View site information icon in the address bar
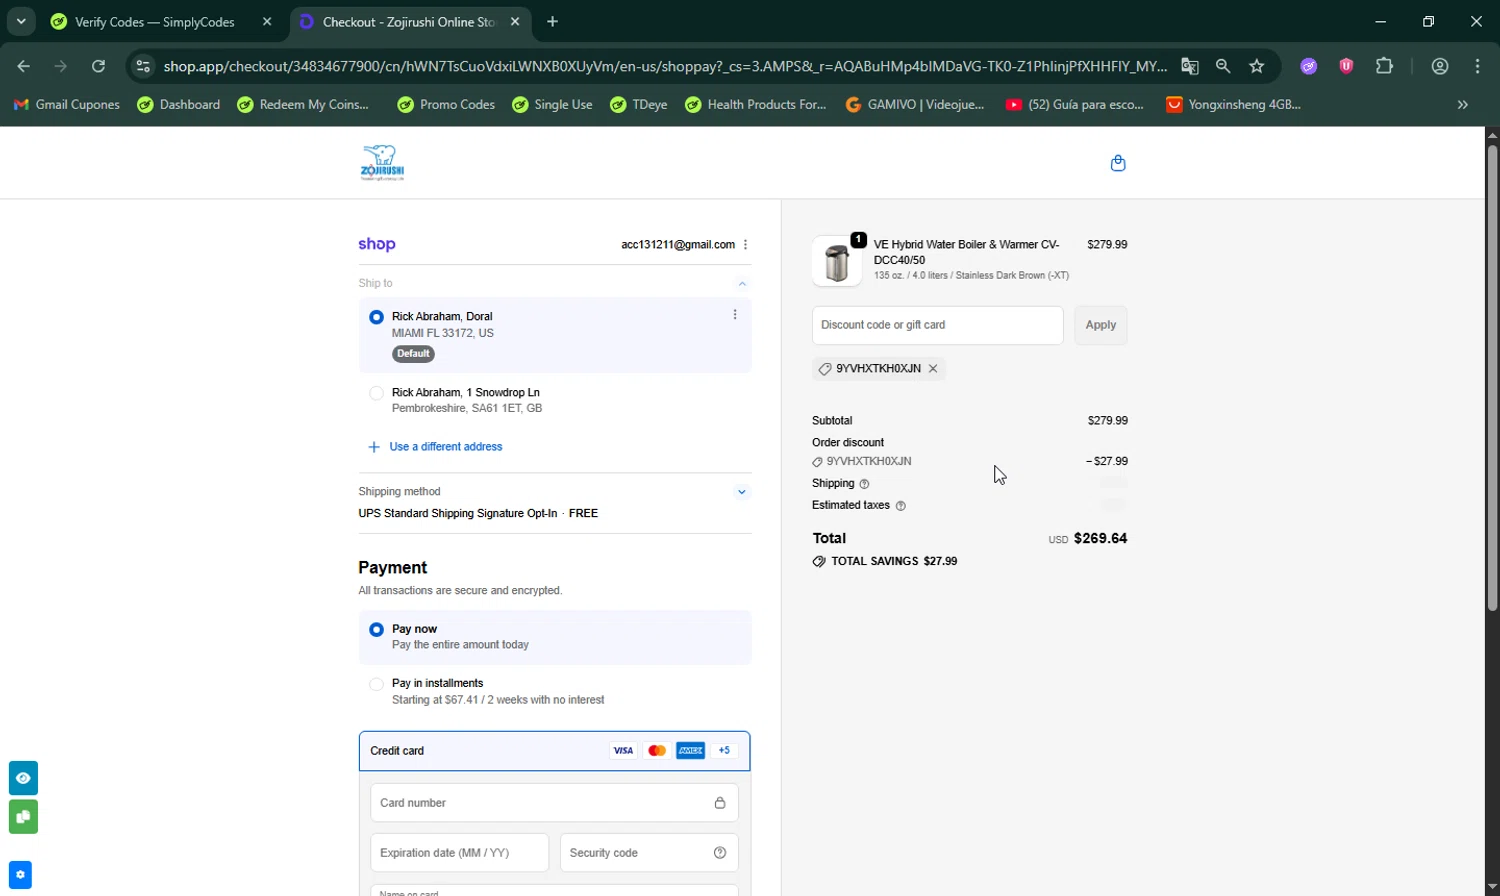Screen dimensions: 1500x896 [x=143, y=66]
